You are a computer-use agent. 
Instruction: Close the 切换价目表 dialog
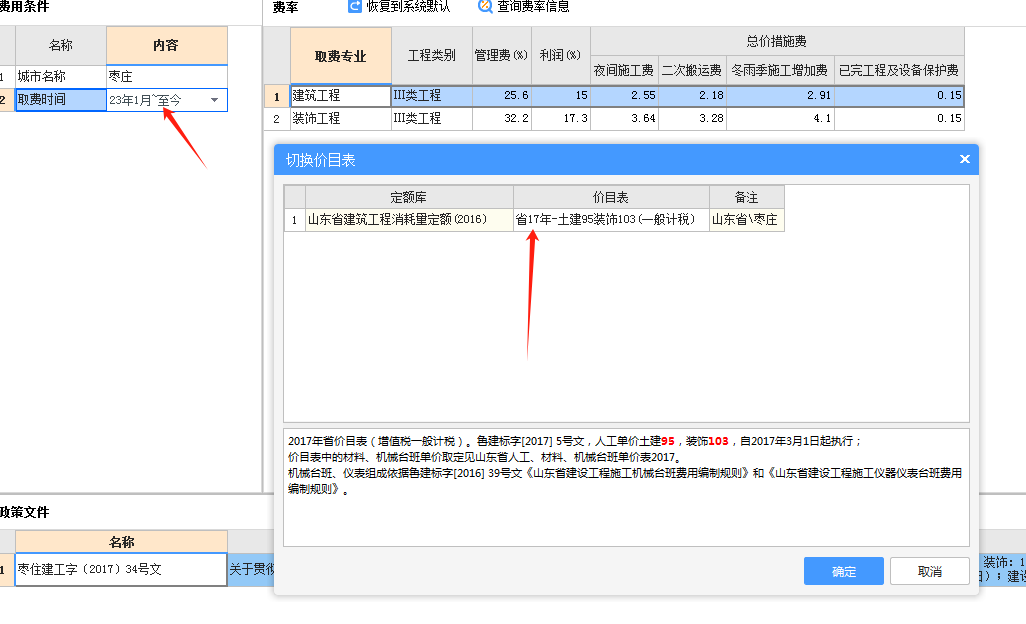coord(964,159)
